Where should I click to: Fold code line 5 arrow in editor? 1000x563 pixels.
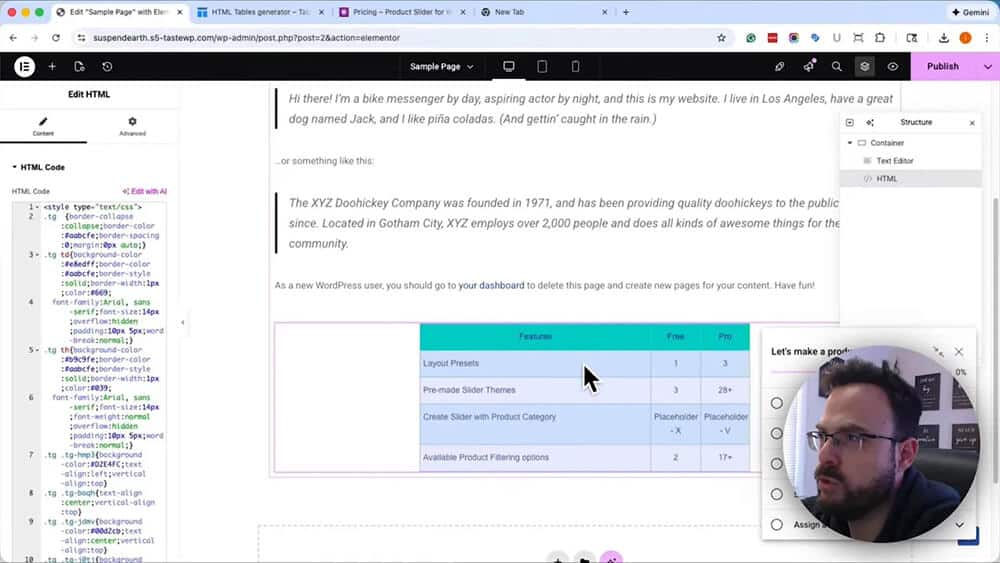tap(37, 350)
